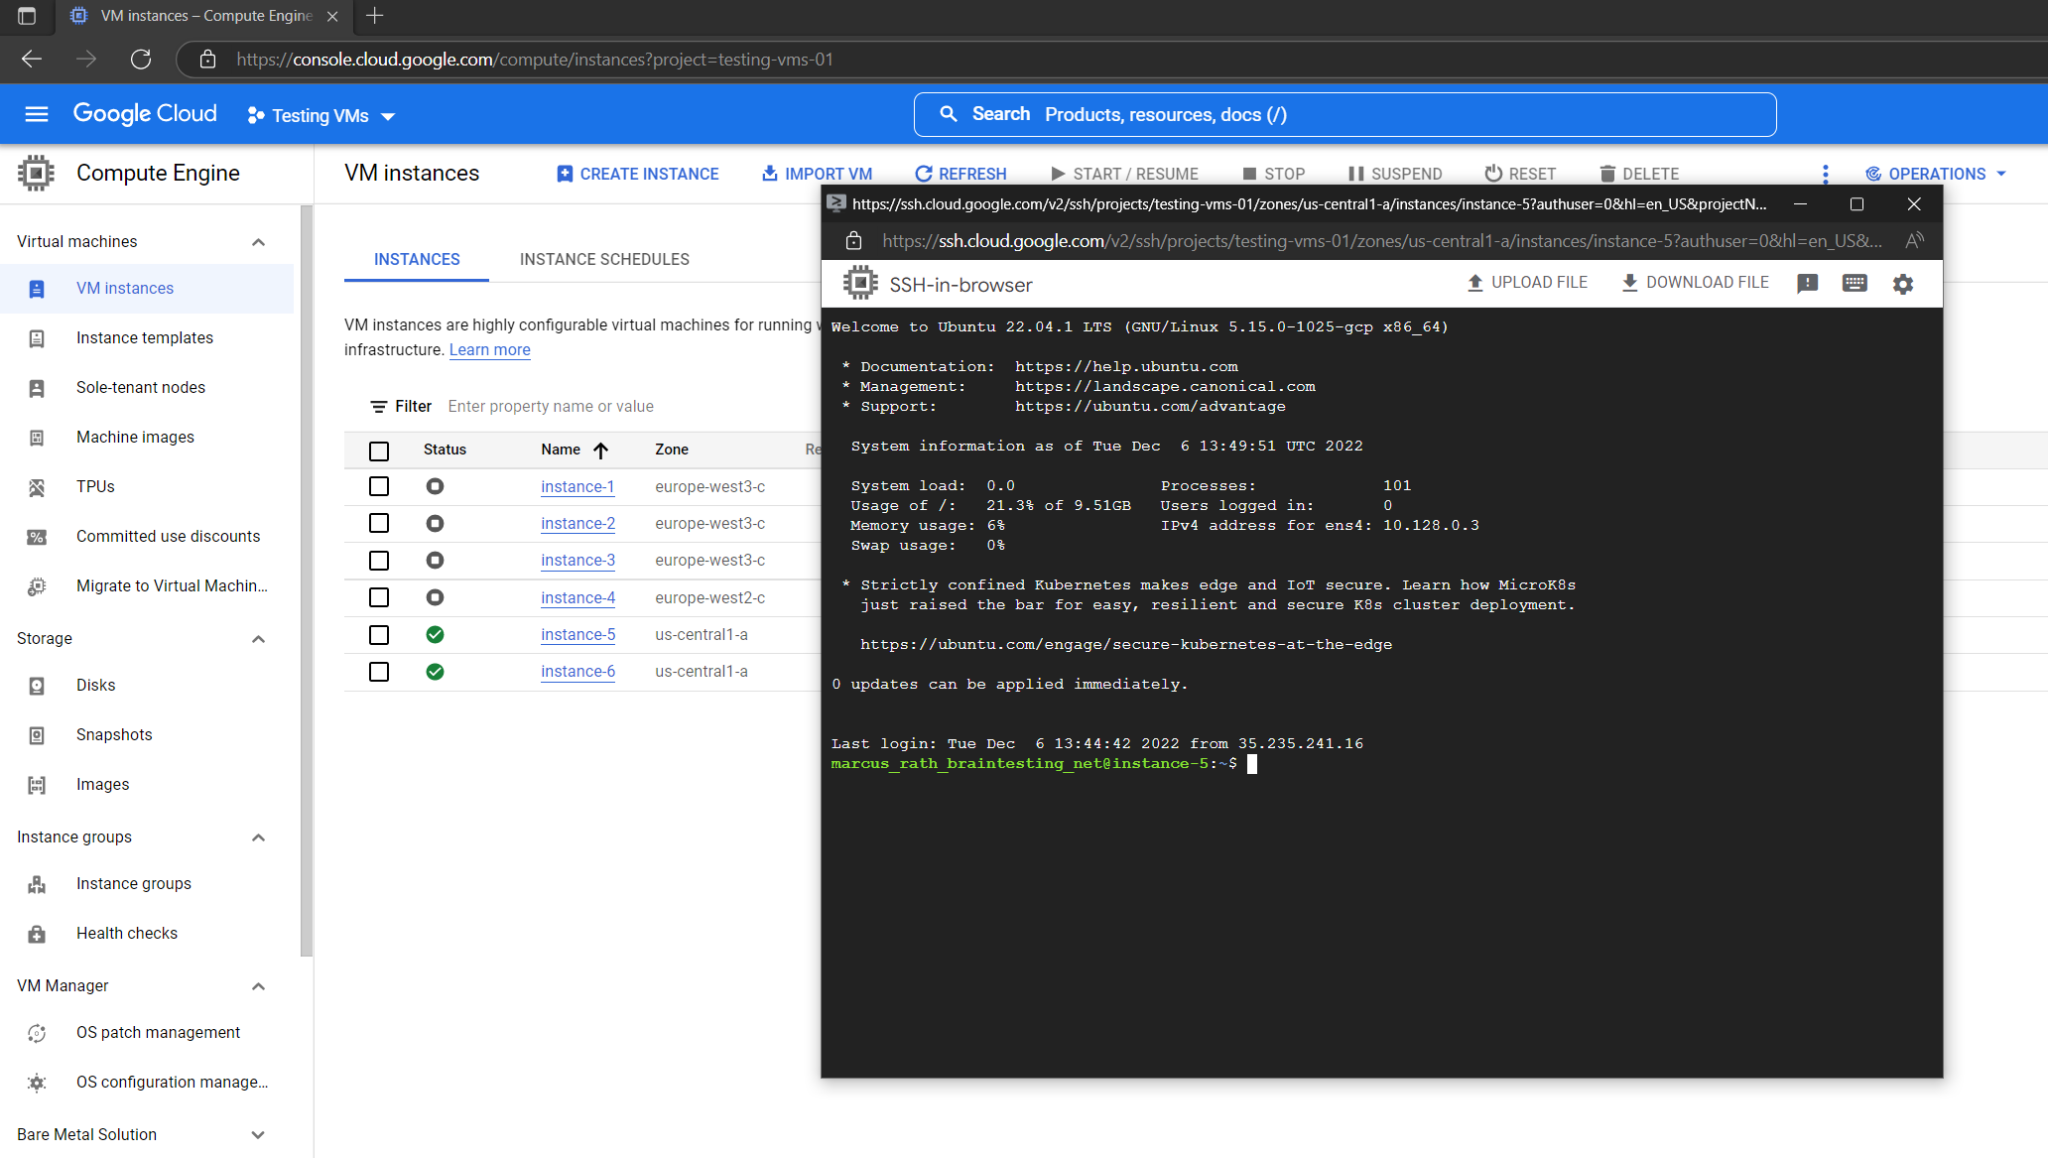This screenshot has height=1158, width=2048.
Task: Open instance-2 details
Action: coord(578,523)
